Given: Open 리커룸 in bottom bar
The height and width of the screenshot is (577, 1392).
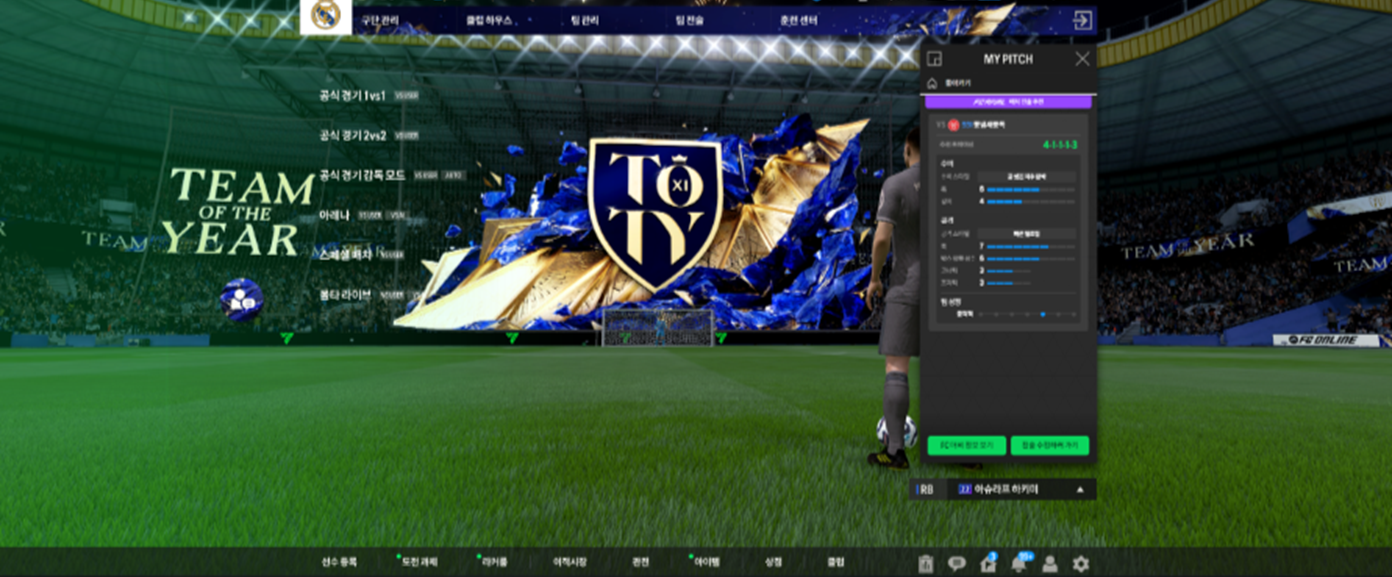Looking at the screenshot, I should tap(495, 562).
